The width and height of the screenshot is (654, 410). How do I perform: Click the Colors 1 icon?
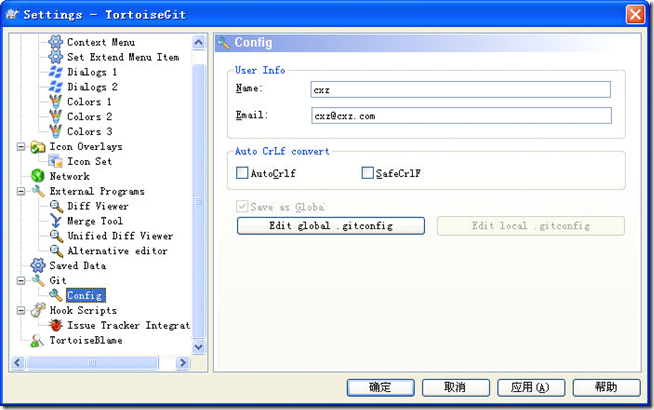pos(56,102)
